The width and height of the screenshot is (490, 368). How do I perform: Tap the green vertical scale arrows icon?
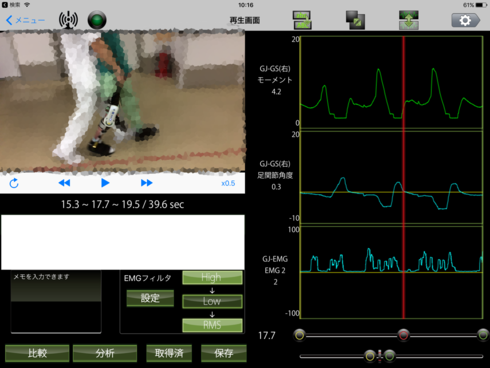409,20
